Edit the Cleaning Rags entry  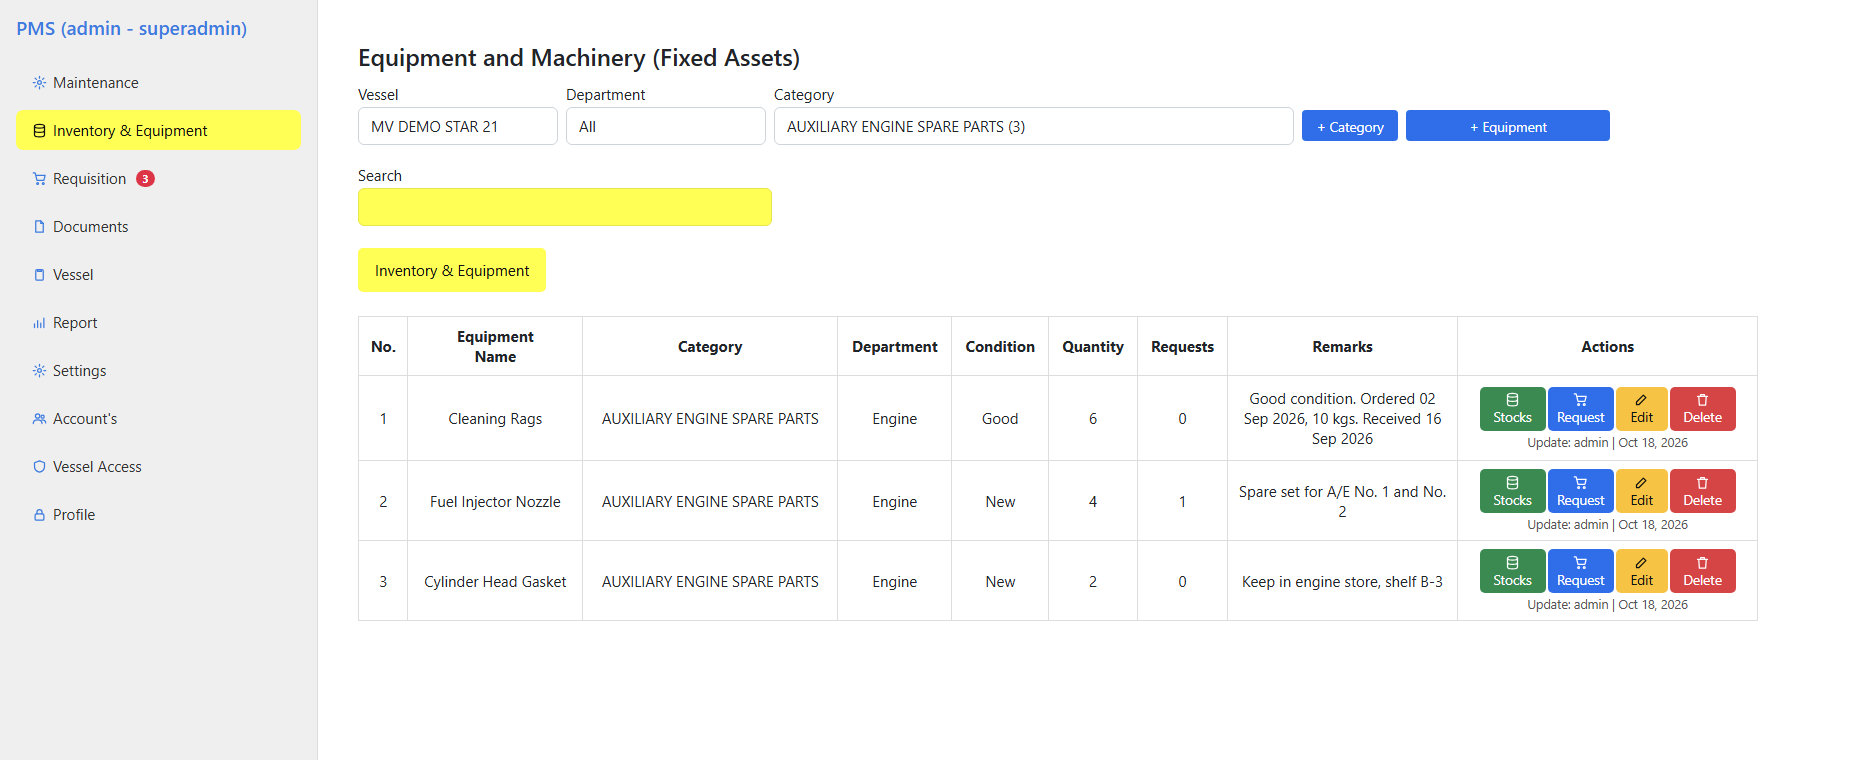(1641, 409)
